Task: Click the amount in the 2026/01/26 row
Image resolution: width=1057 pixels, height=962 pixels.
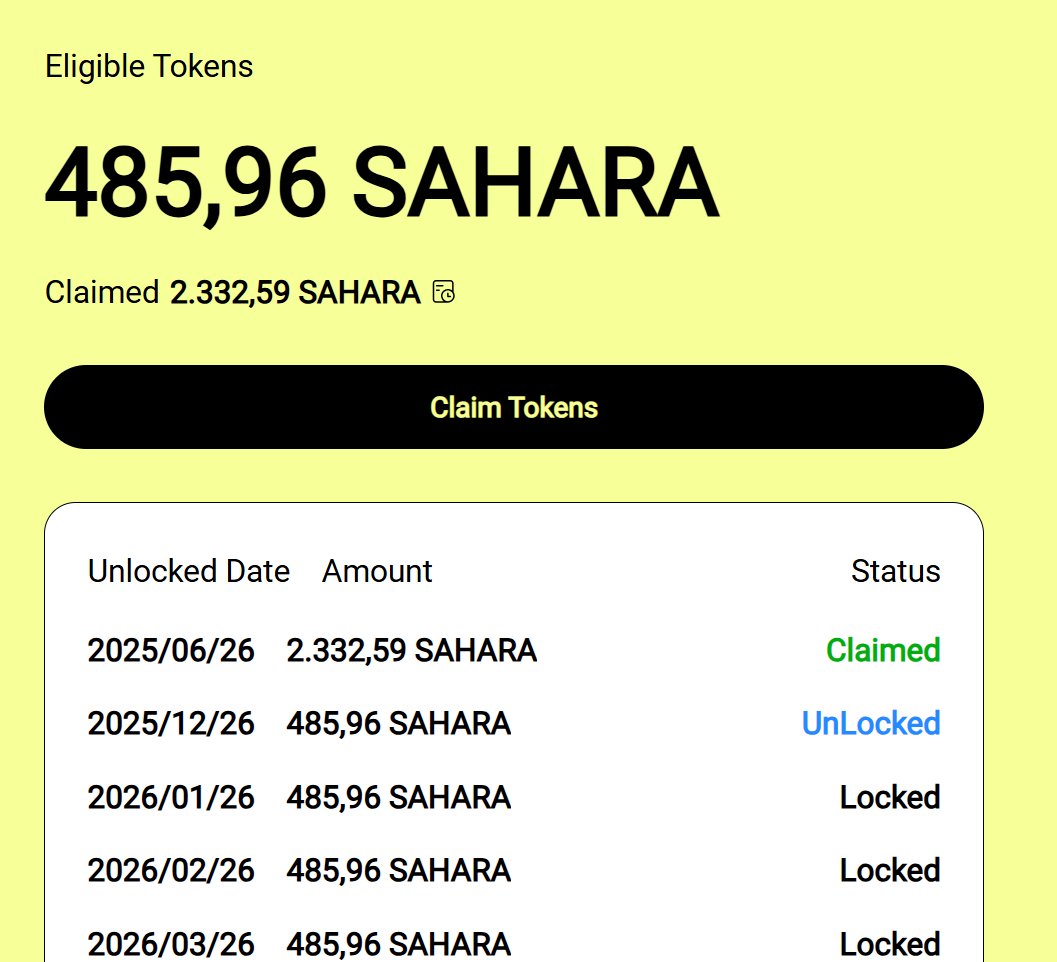Action: 398,798
